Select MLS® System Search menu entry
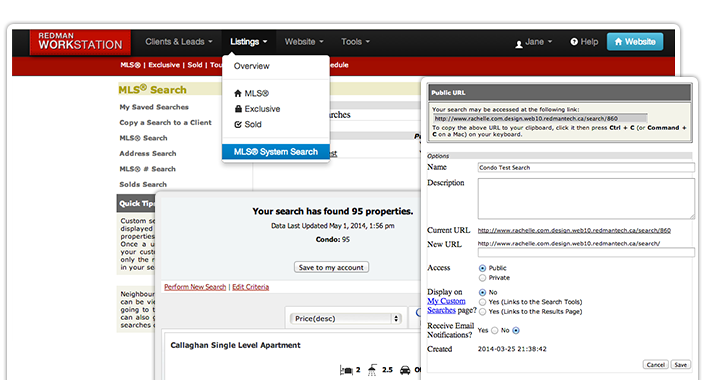712x380 pixels. coord(276,152)
